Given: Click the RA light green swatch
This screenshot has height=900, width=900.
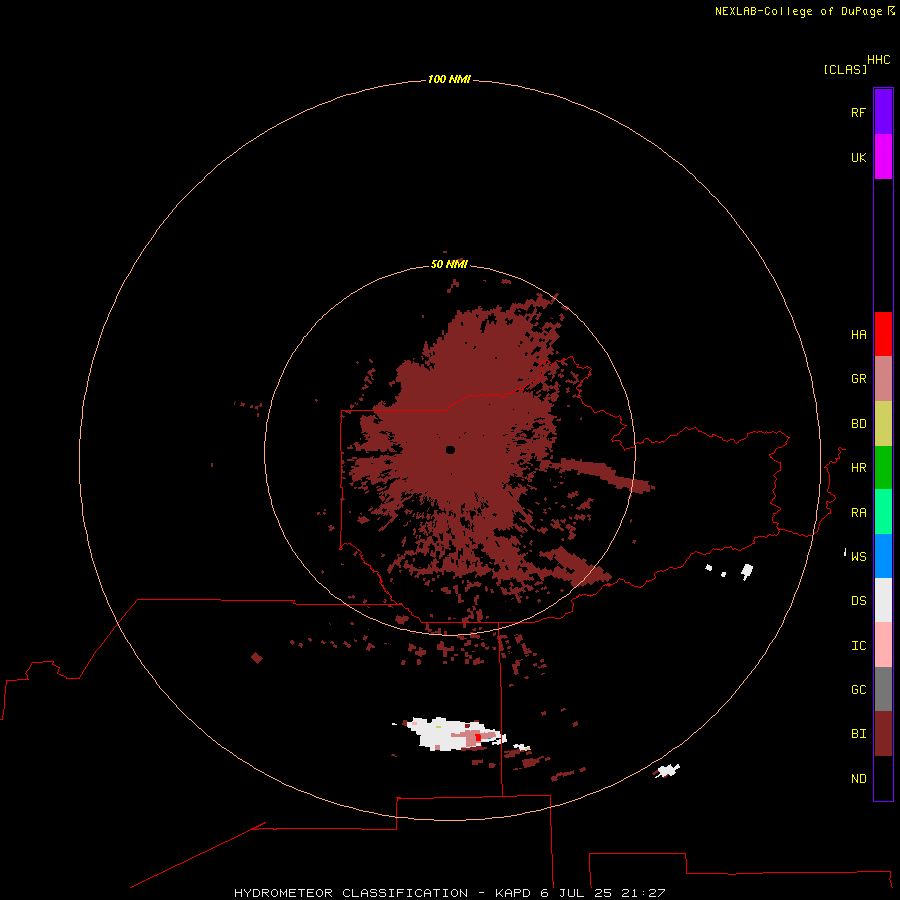Looking at the screenshot, I should tap(883, 512).
